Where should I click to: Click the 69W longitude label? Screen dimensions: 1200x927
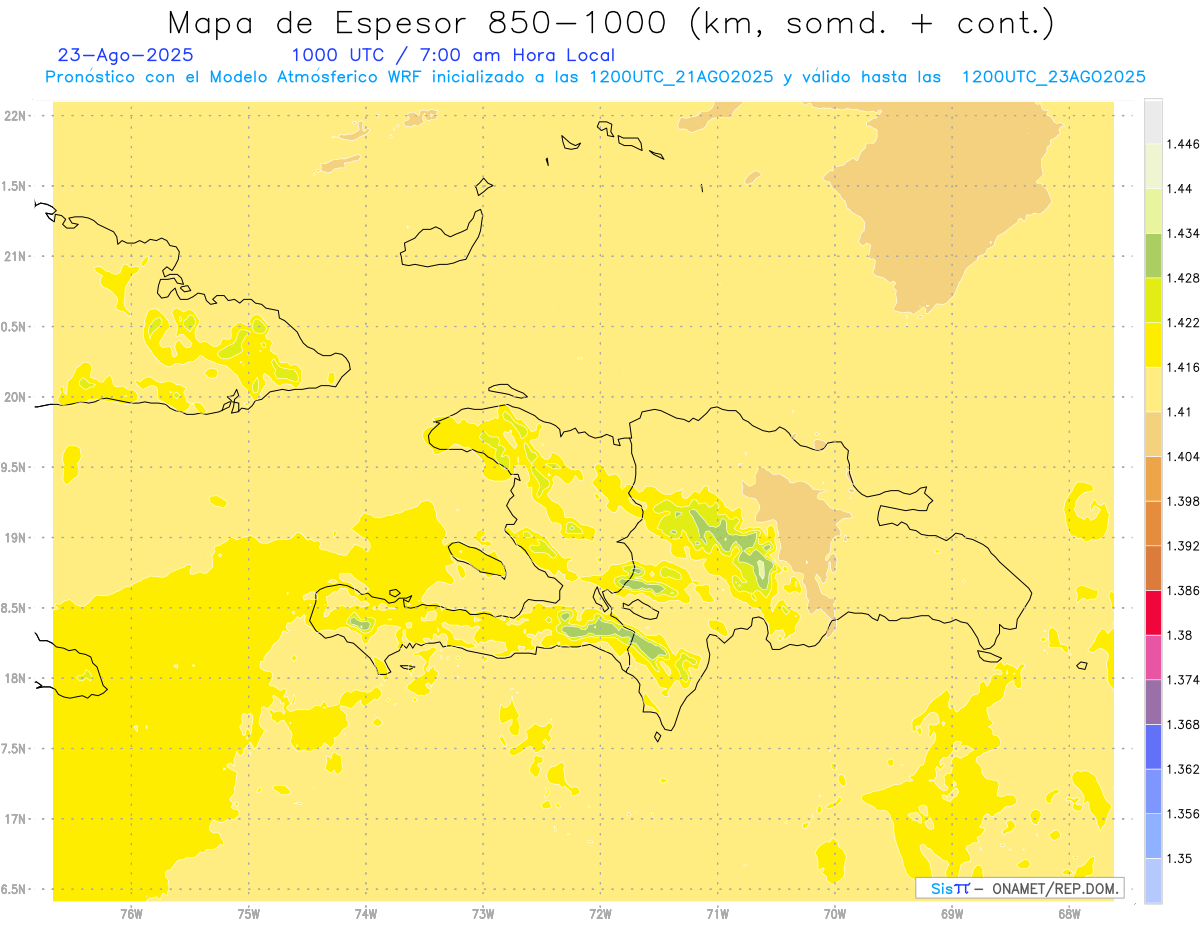coord(951,914)
